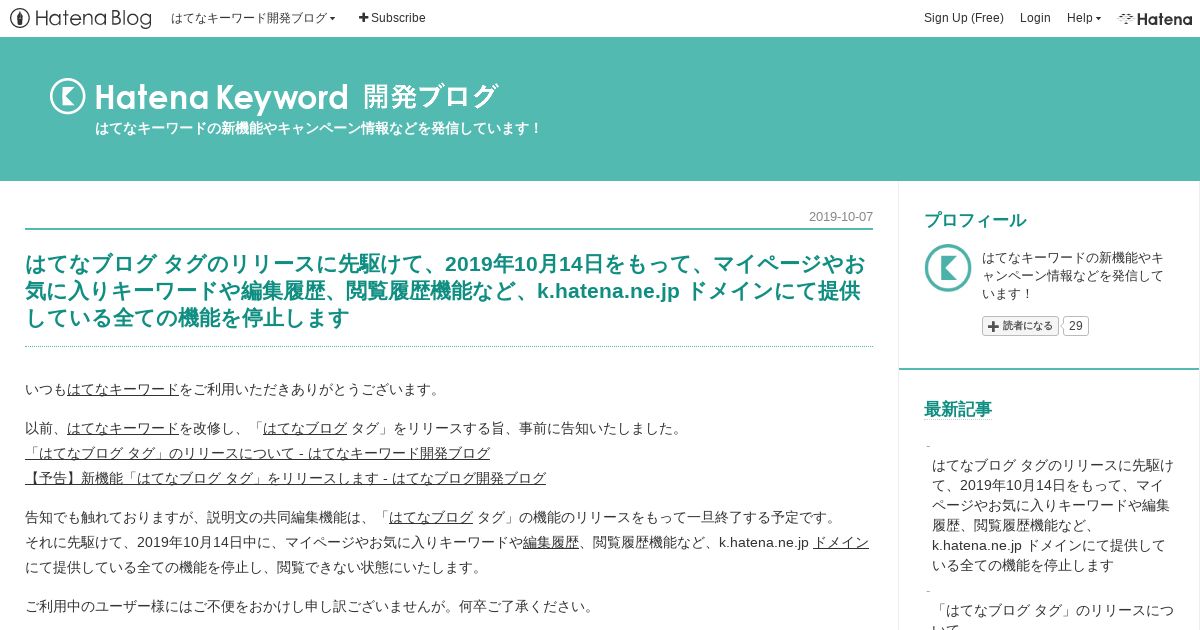1200x630 pixels.
Task: Open the はてなキーワード開発ブログ dropdown menu
Action: 253,18
